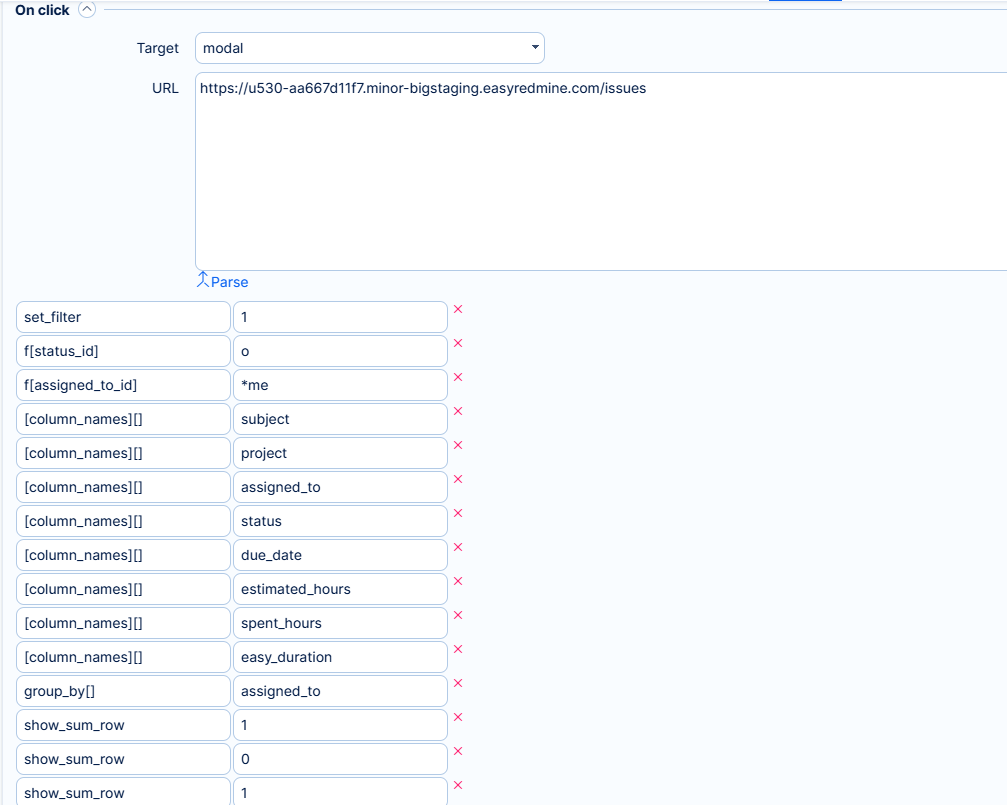The height and width of the screenshot is (805, 1007).
Task: Select the spent_hours value field
Action: coord(340,623)
